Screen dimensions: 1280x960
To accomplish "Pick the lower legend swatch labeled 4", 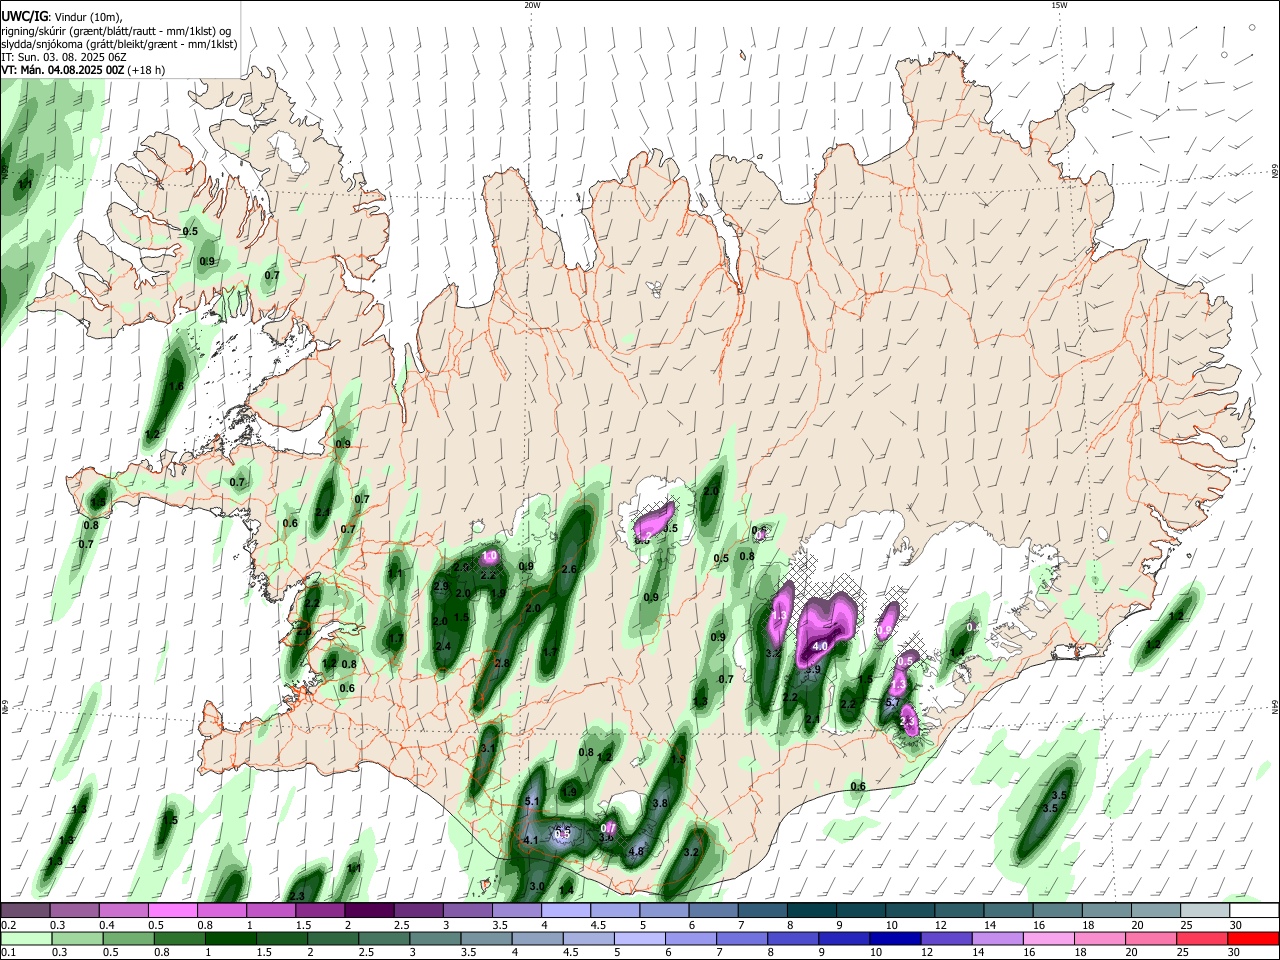I will pos(537,938).
